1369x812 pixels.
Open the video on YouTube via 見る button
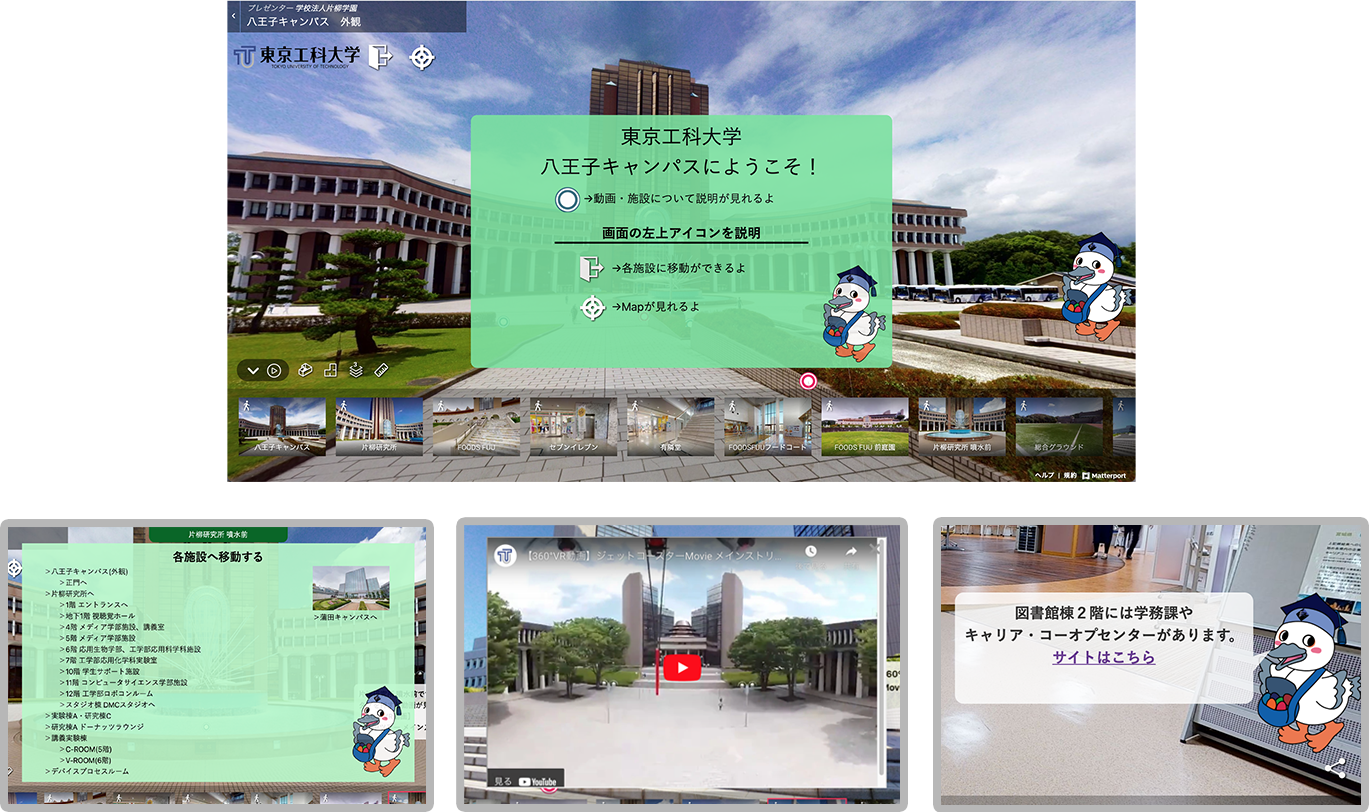coord(526,780)
